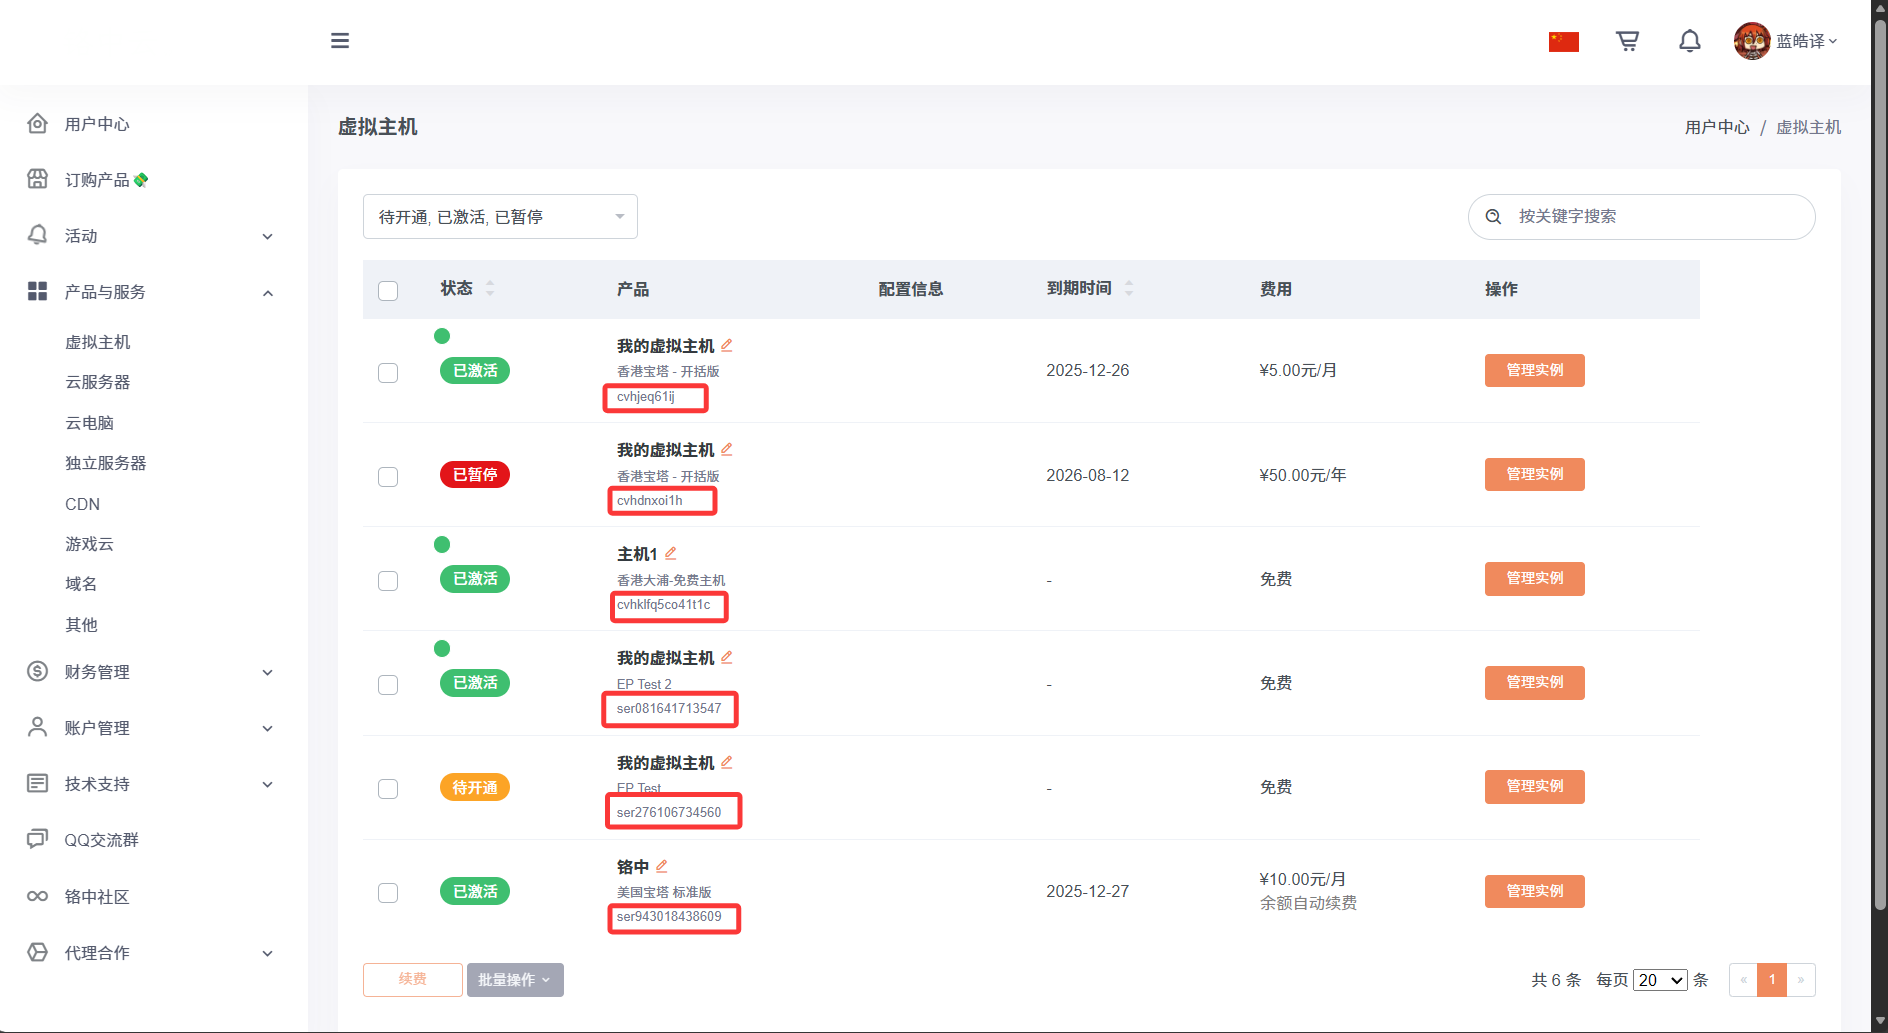Screen dimensions: 1888x1033
Task: Click the hamburger menu icon
Action: tap(340, 41)
